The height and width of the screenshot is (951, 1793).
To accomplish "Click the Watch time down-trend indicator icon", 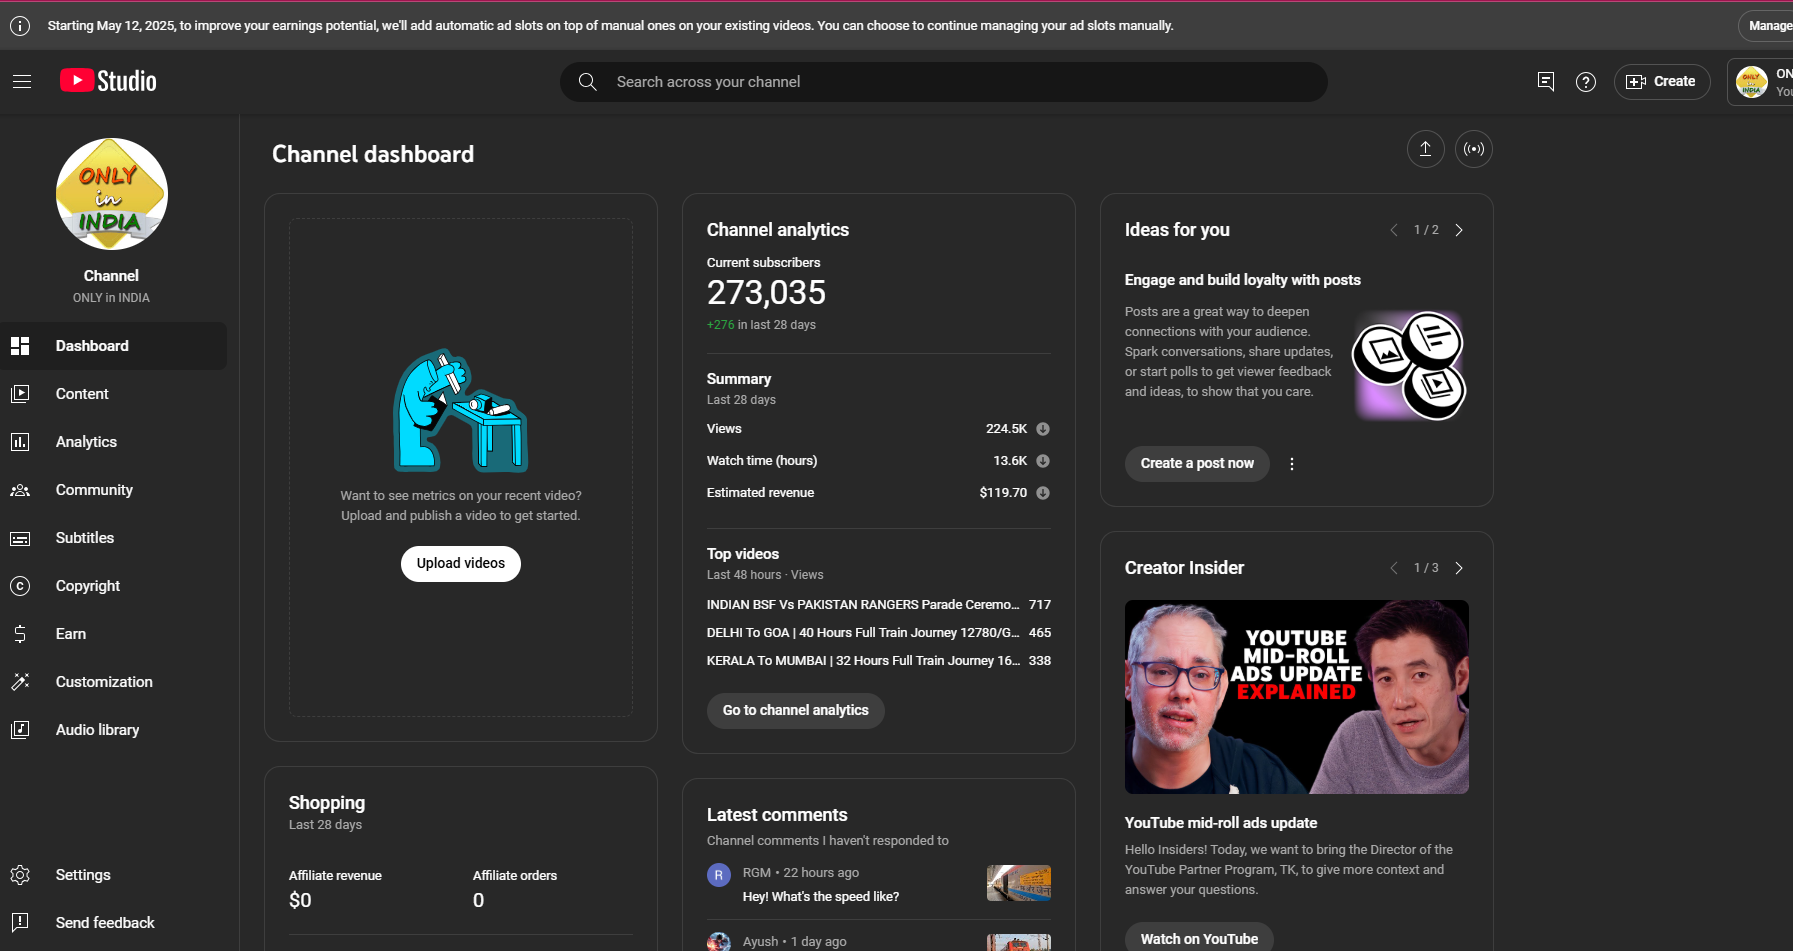I will click(1043, 461).
